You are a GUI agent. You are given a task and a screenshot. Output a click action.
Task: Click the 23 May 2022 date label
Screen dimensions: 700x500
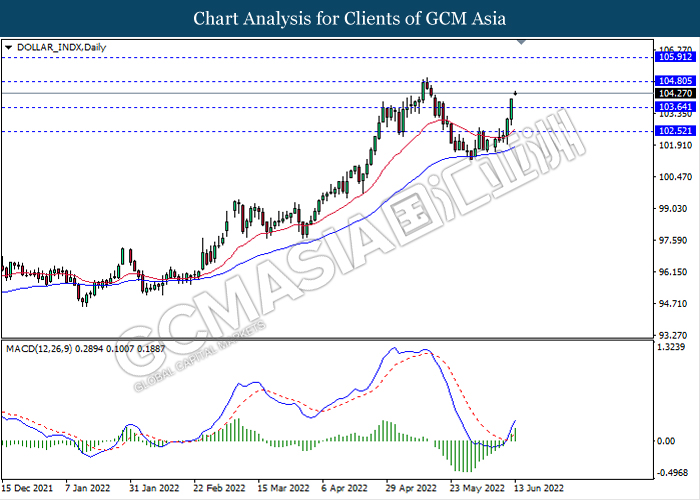tap(477, 488)
